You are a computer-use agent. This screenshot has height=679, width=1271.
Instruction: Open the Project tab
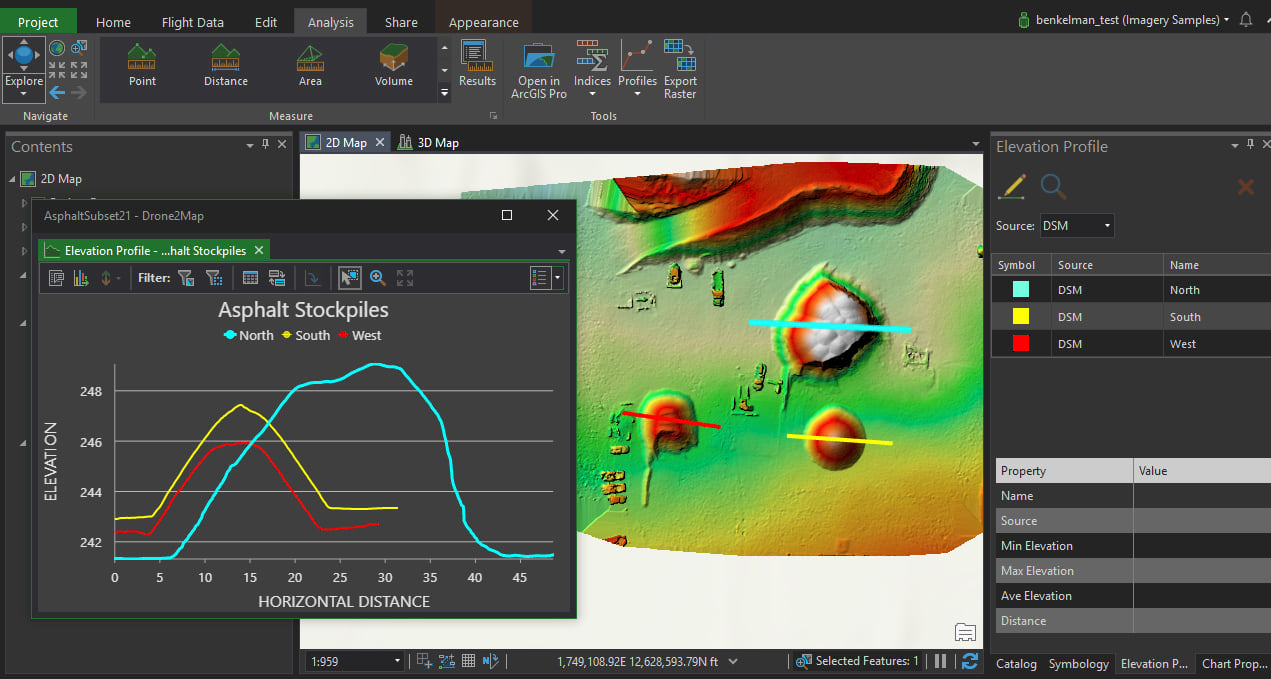point(38,22)
